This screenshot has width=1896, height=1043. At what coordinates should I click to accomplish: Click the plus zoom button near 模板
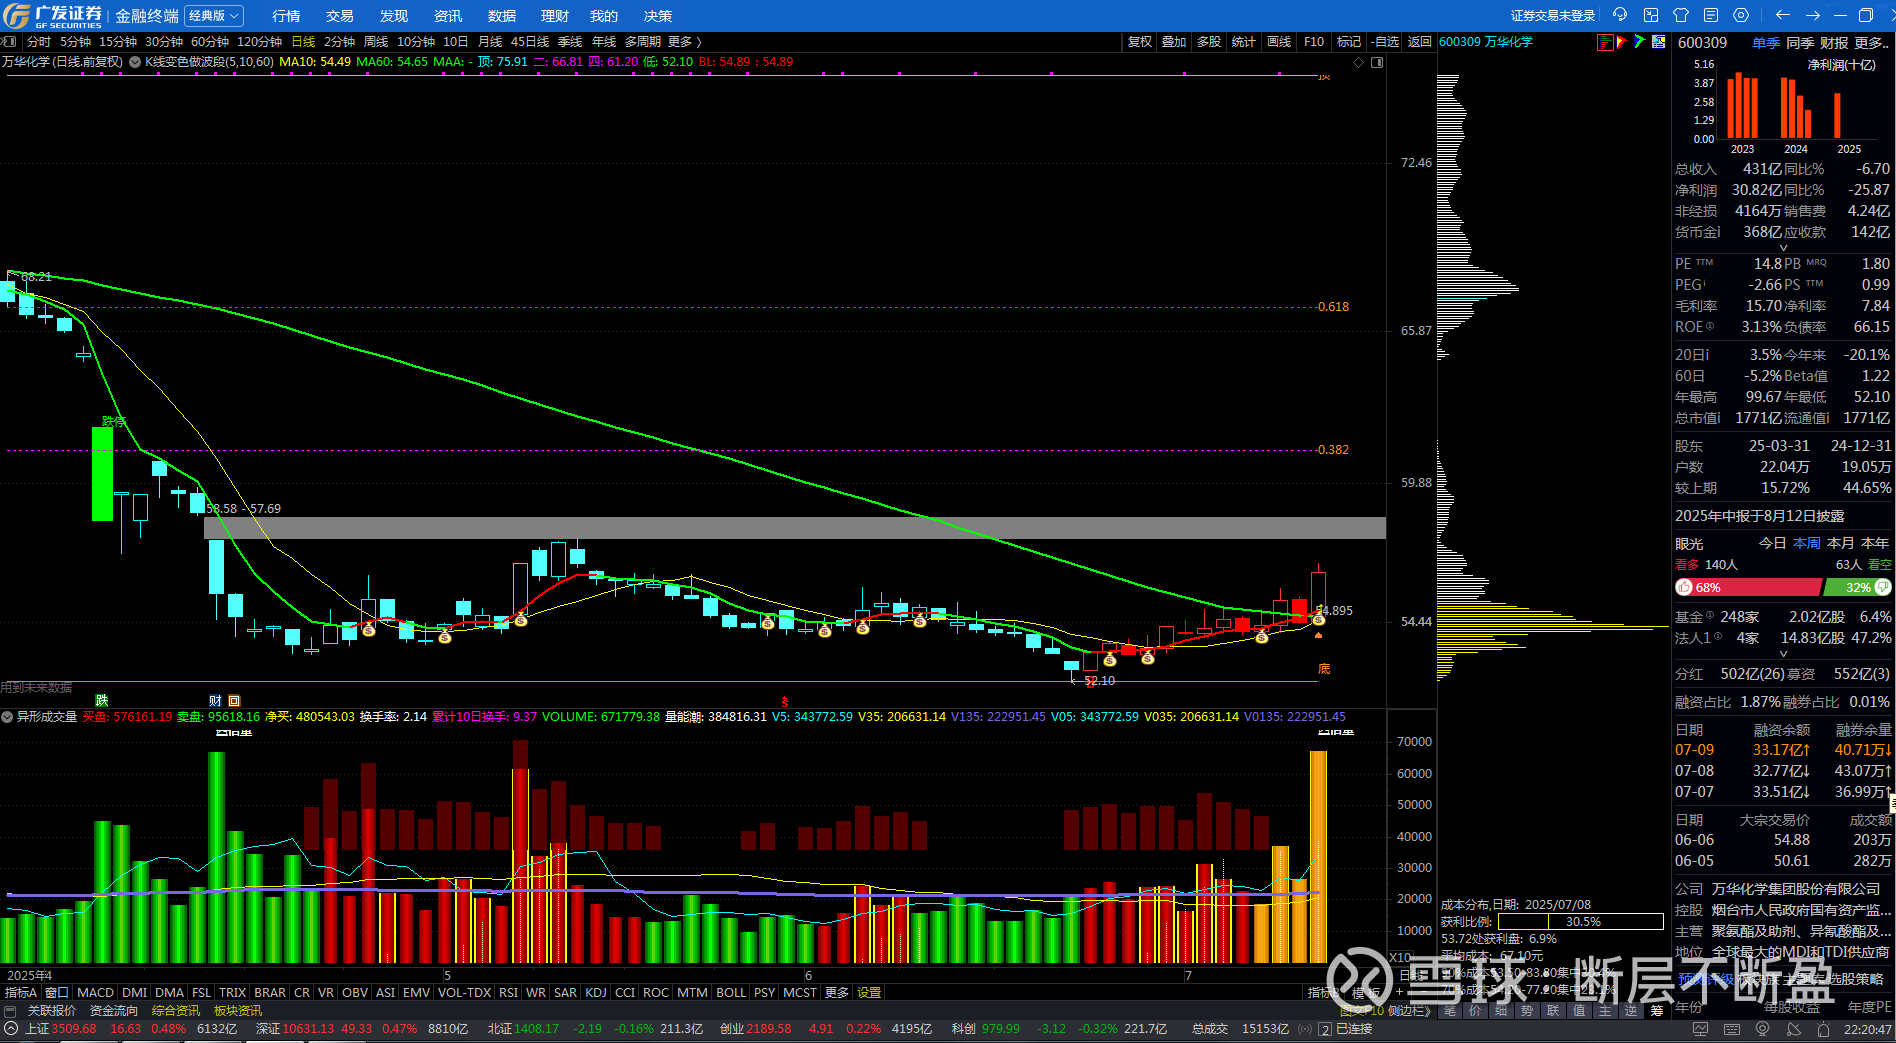click(x=1400, y=993)
